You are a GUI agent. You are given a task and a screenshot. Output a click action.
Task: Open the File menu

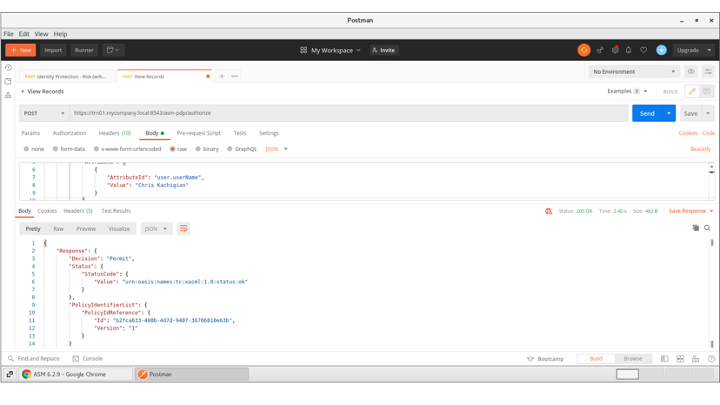tap(8, 34)
